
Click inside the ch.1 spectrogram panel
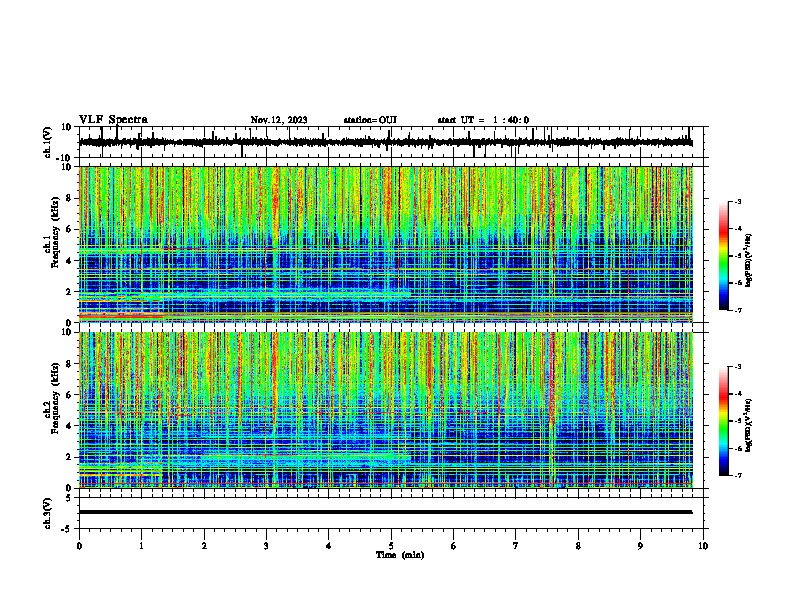point(386,244)
